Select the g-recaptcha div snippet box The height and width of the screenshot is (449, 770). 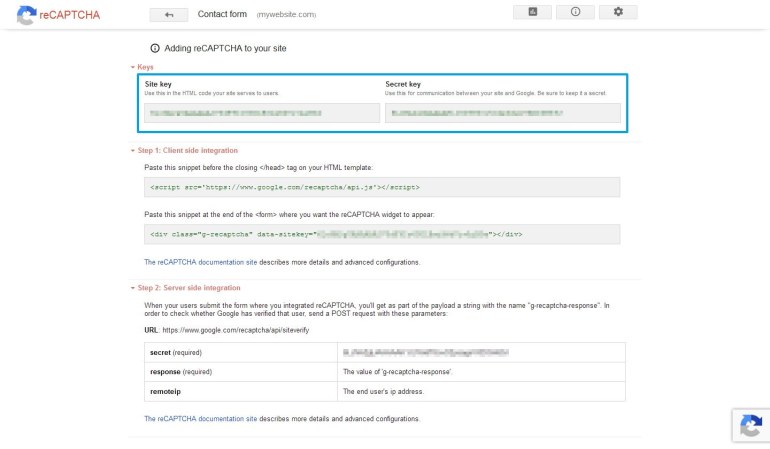[382, 234]
